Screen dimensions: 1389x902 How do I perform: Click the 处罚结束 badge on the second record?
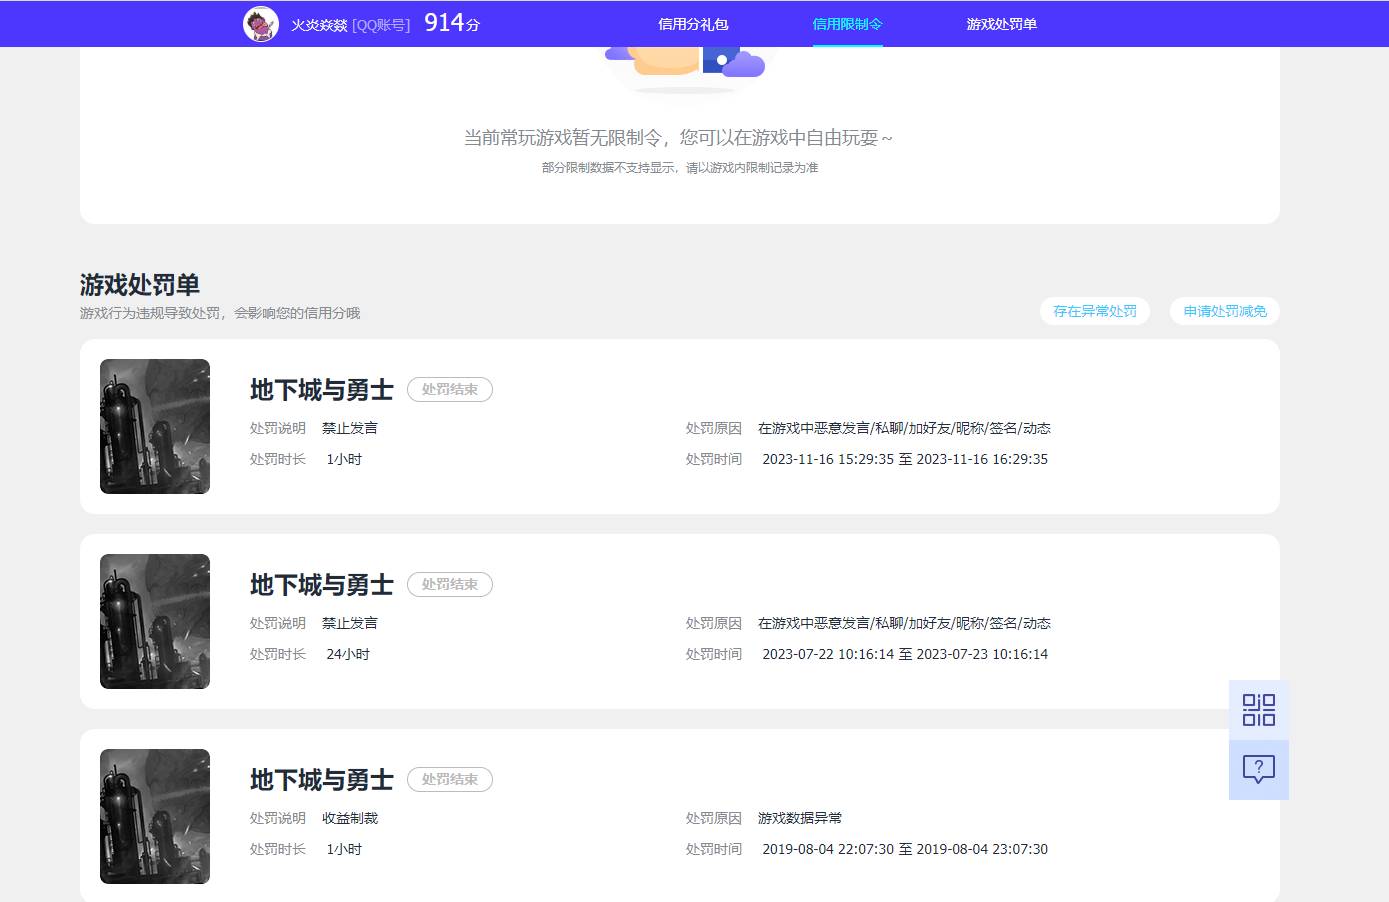(x=449, y=584)
